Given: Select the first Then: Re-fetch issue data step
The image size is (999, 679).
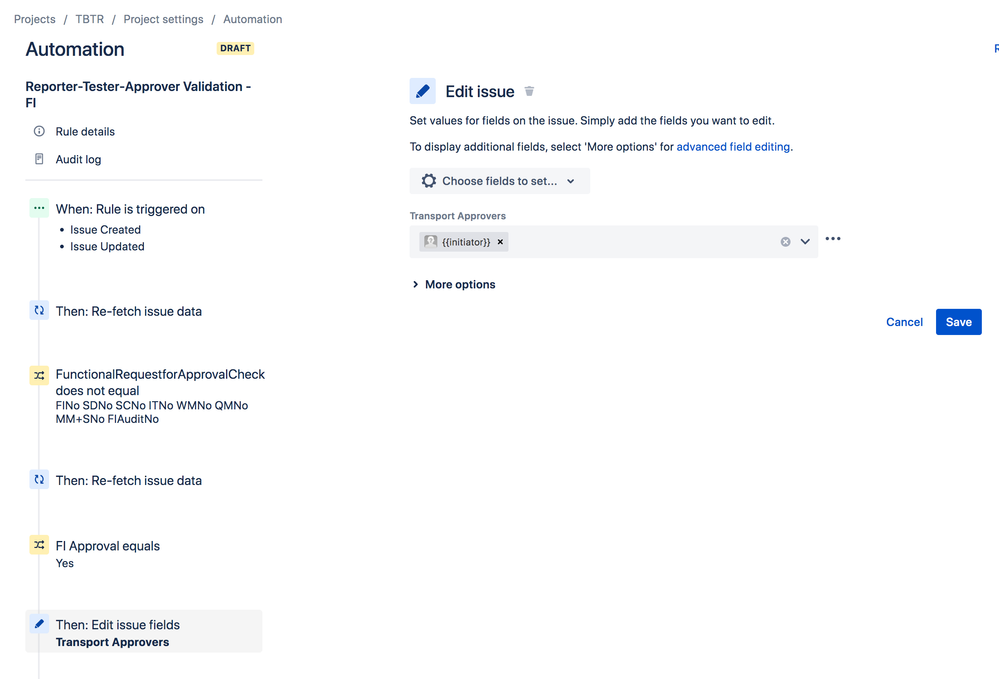Looking at the screenshot, I should tap(129, 311).
